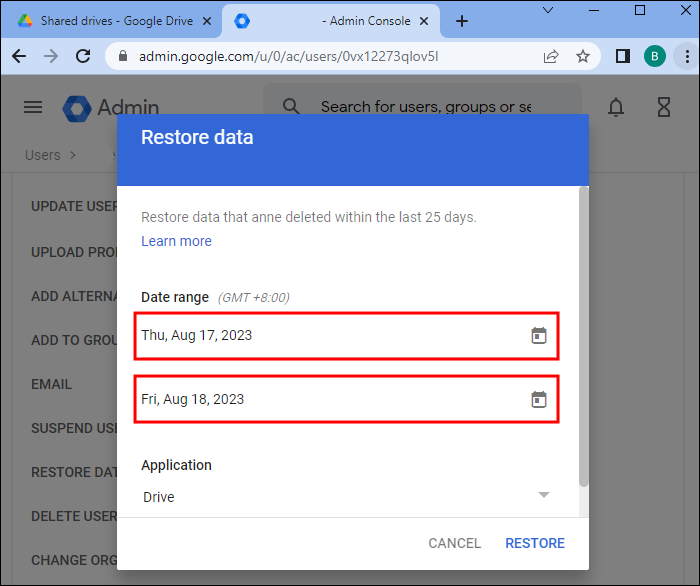Viewport: 700px width, 586px height.
Task: Reload the current page
Action: click(82, 57)
